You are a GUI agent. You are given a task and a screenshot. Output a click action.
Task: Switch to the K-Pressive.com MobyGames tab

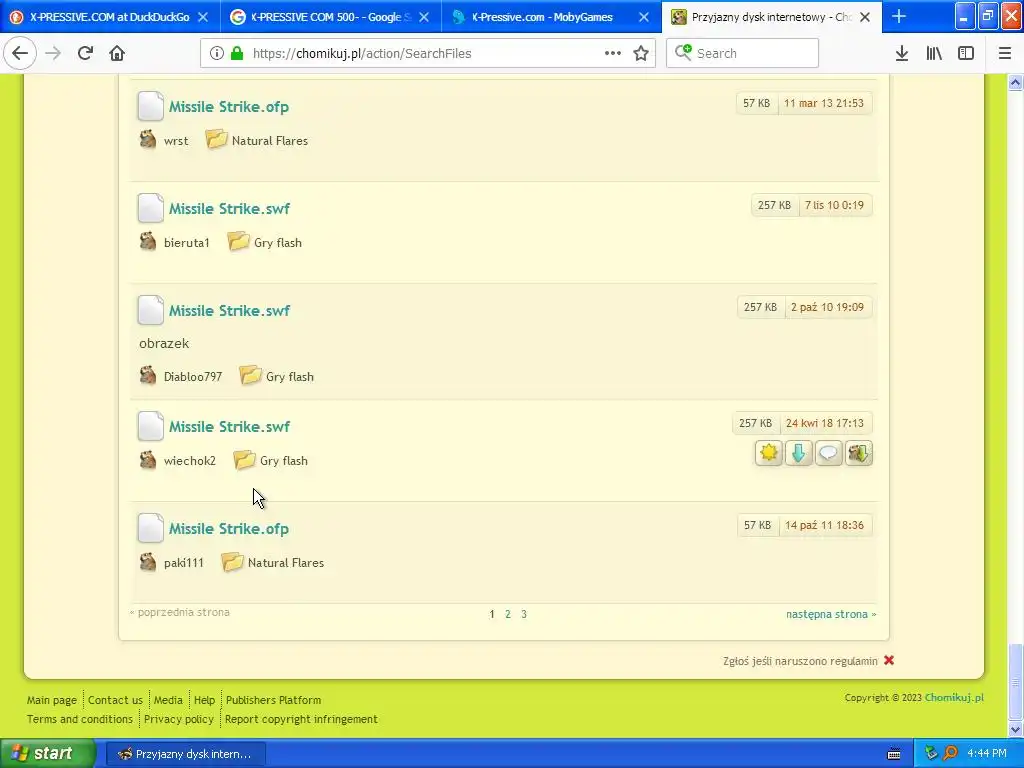(543, 17)
